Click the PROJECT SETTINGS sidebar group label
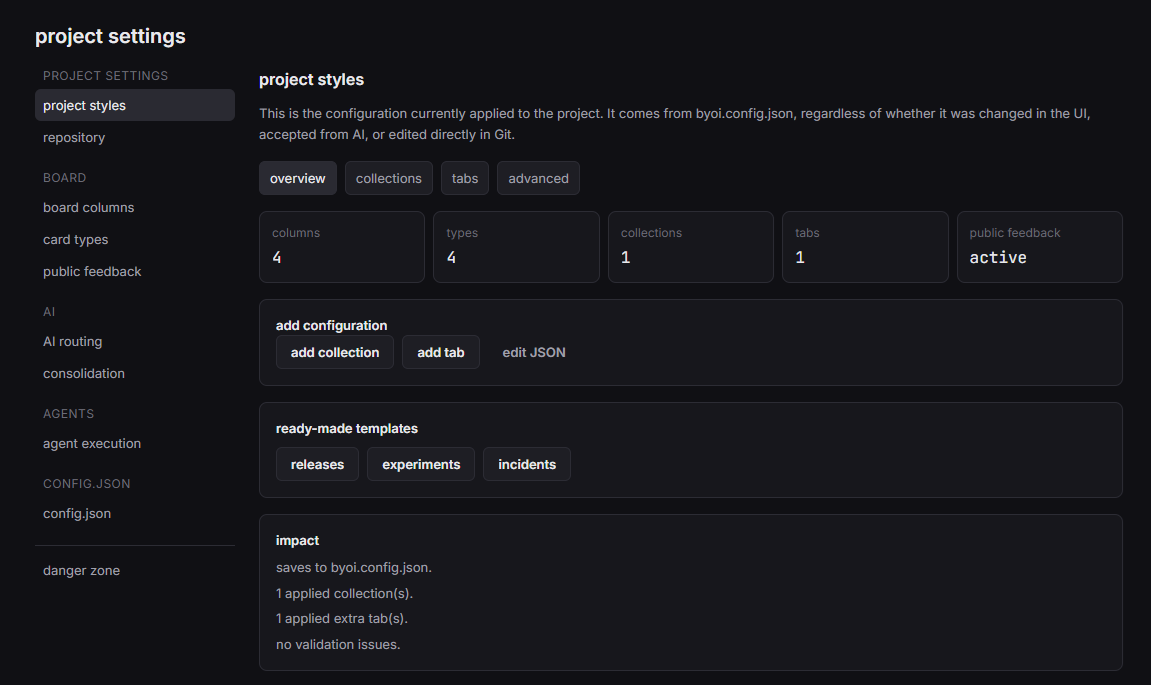Viewport: 1151px width, 685px height. [x=106, y=76]
